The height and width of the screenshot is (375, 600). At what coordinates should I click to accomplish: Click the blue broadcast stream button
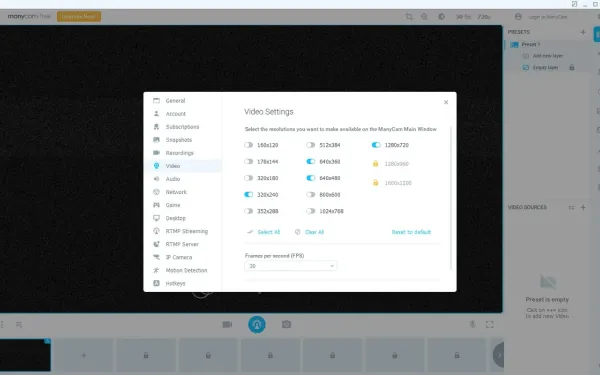257,324
